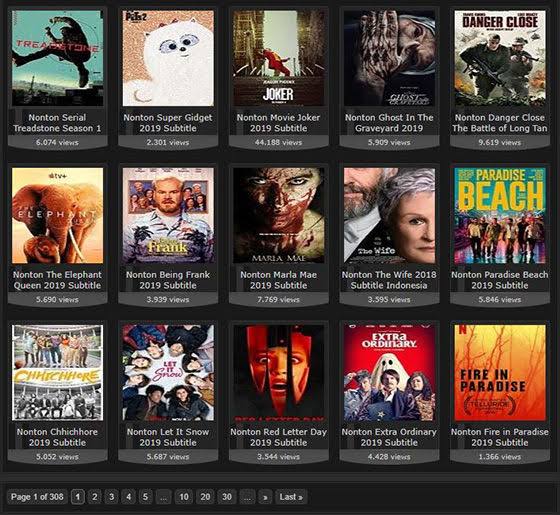Click the '3.939 views' count under Being Frank
This screenshot has height=515, width=560.
pyautogui.click(x=168, y=299)
